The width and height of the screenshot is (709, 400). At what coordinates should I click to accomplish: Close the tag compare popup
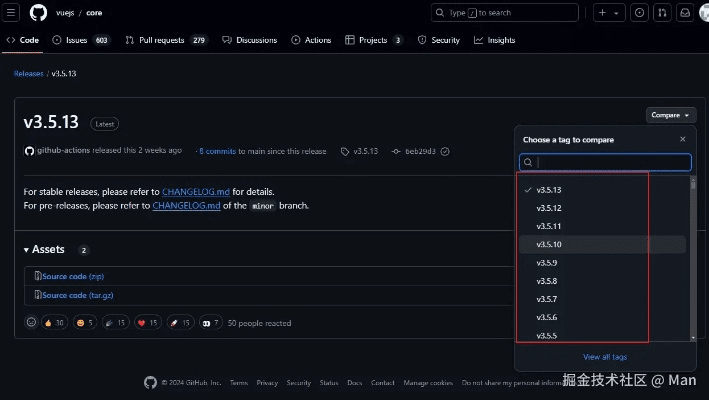pyautogui.click(x=683, y=139)
